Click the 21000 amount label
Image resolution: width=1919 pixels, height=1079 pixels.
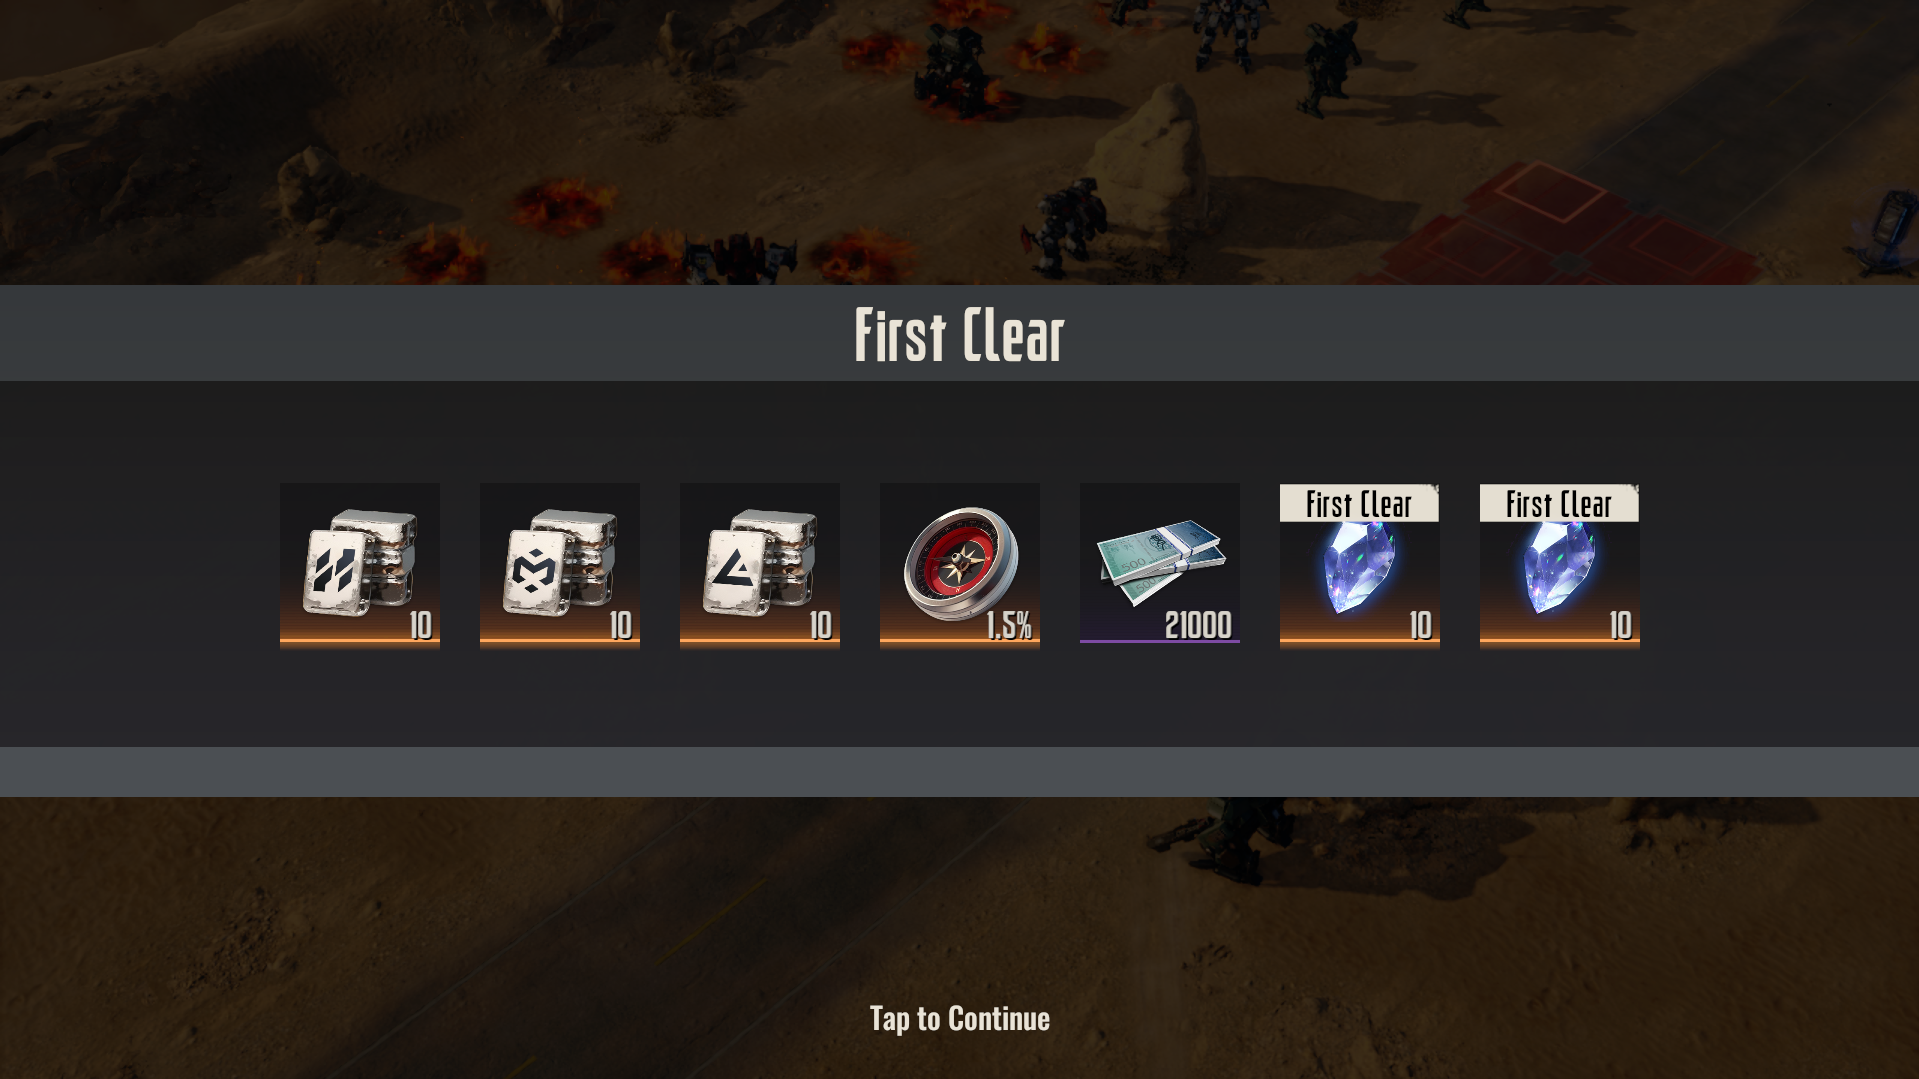(1198, 625)
